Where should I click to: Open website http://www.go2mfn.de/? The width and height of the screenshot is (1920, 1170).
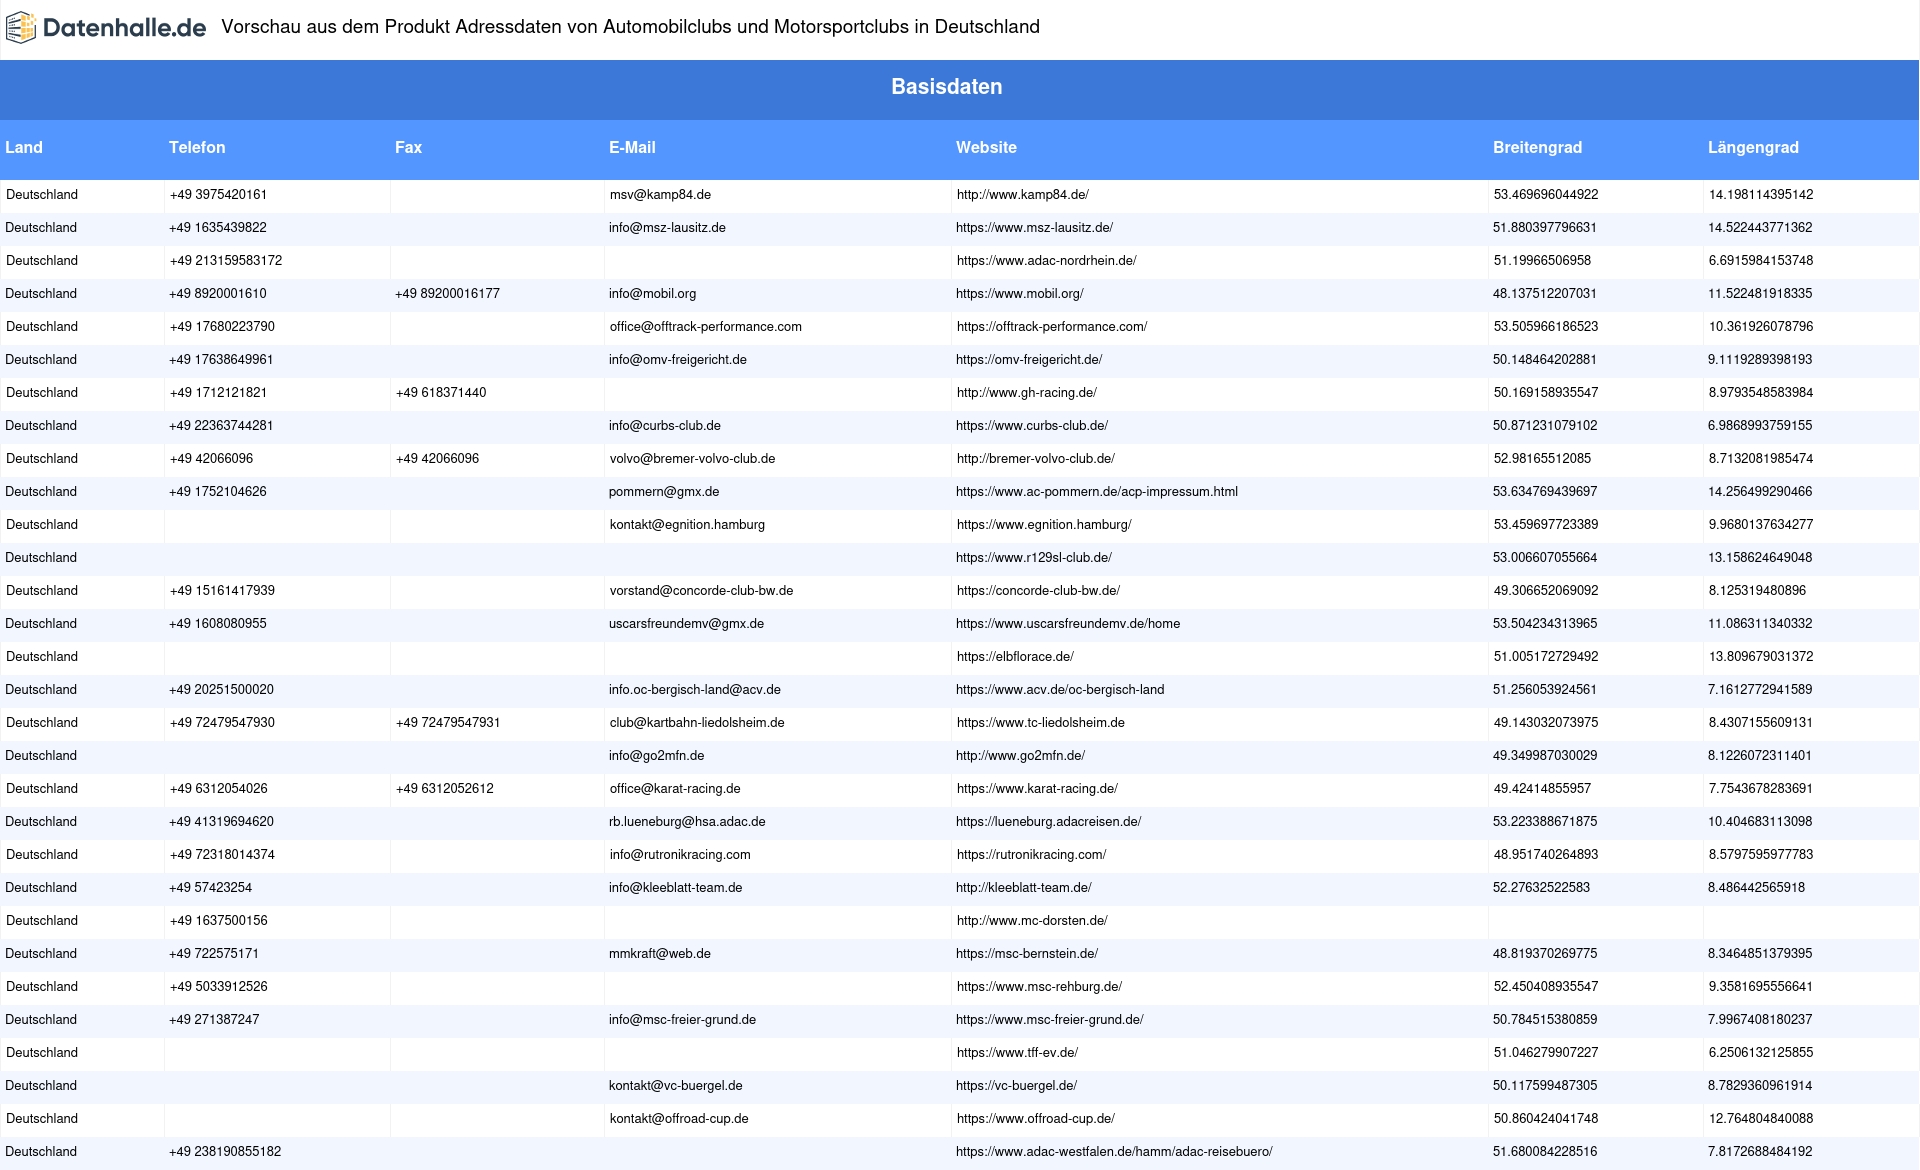[1020, 756]
